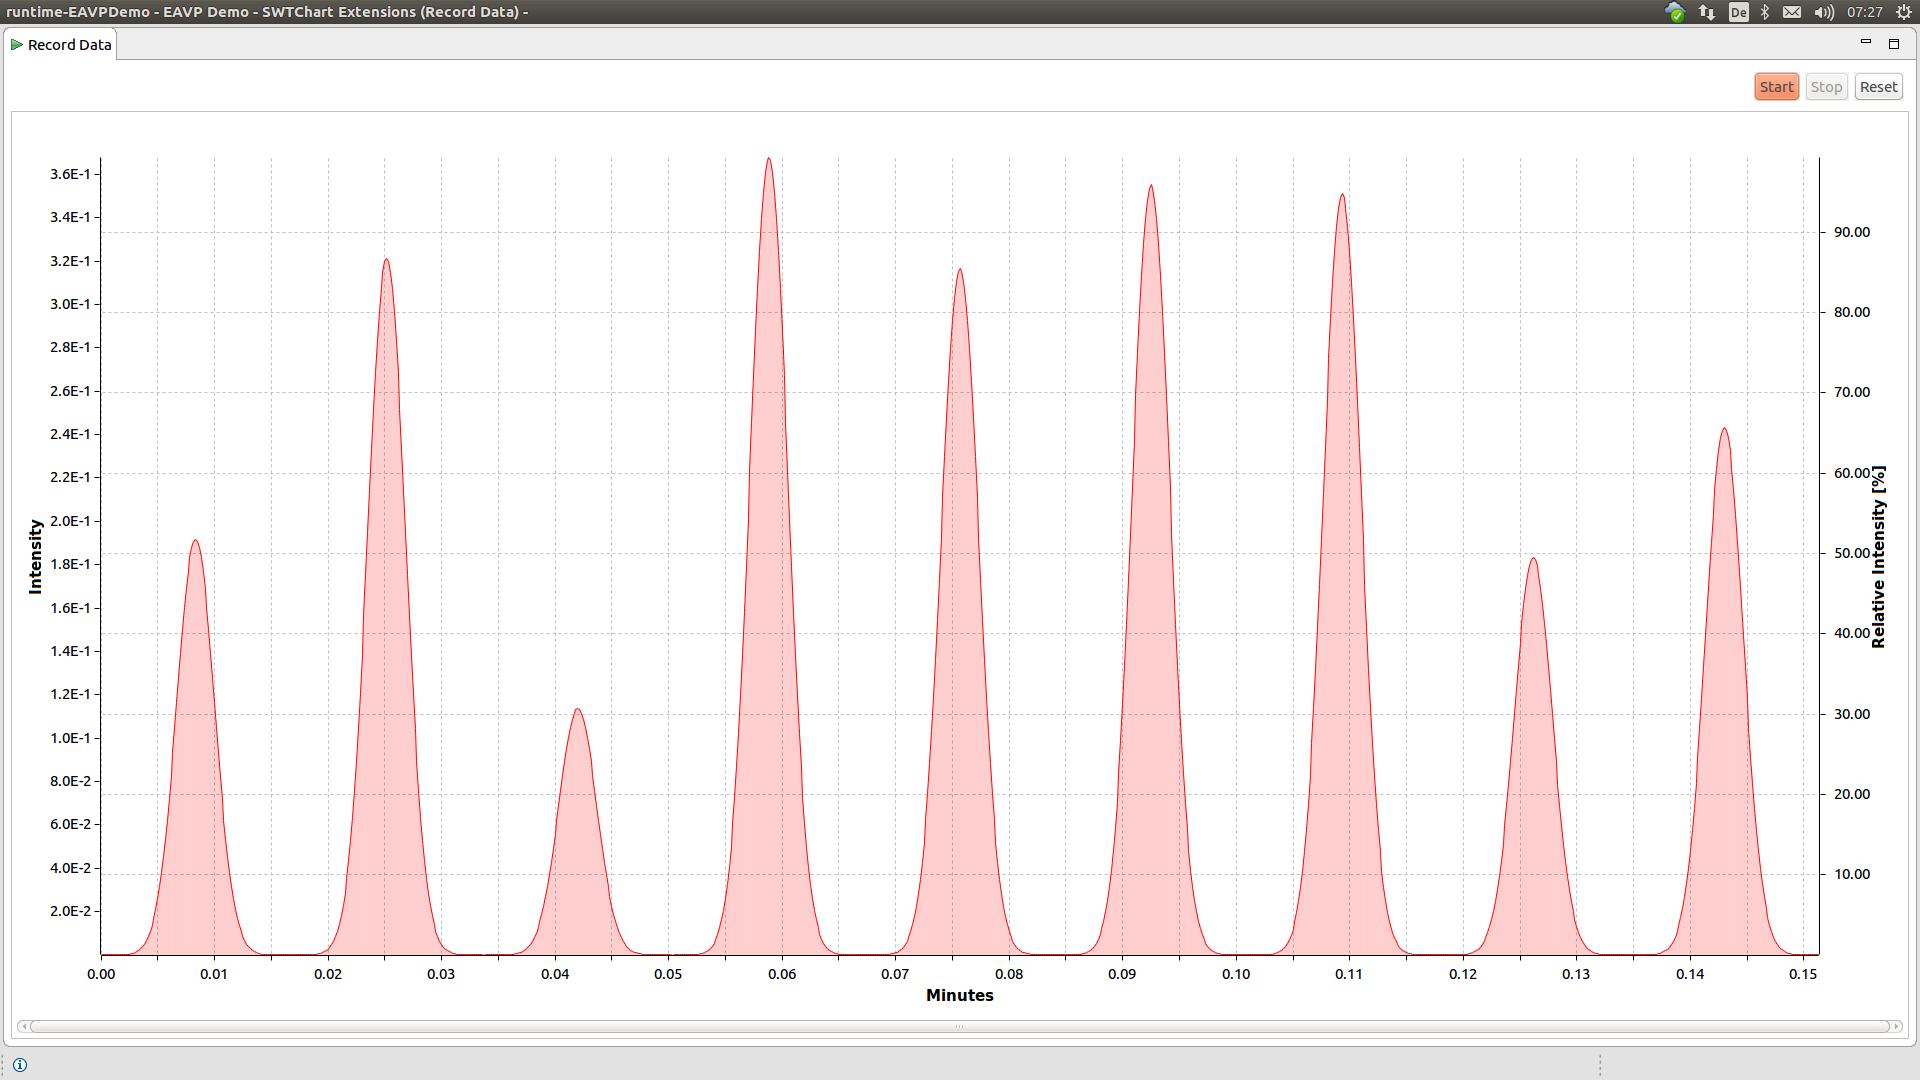Open the sound volume tray menu
This screenshot has width=1920, height=1080.
1824,12
